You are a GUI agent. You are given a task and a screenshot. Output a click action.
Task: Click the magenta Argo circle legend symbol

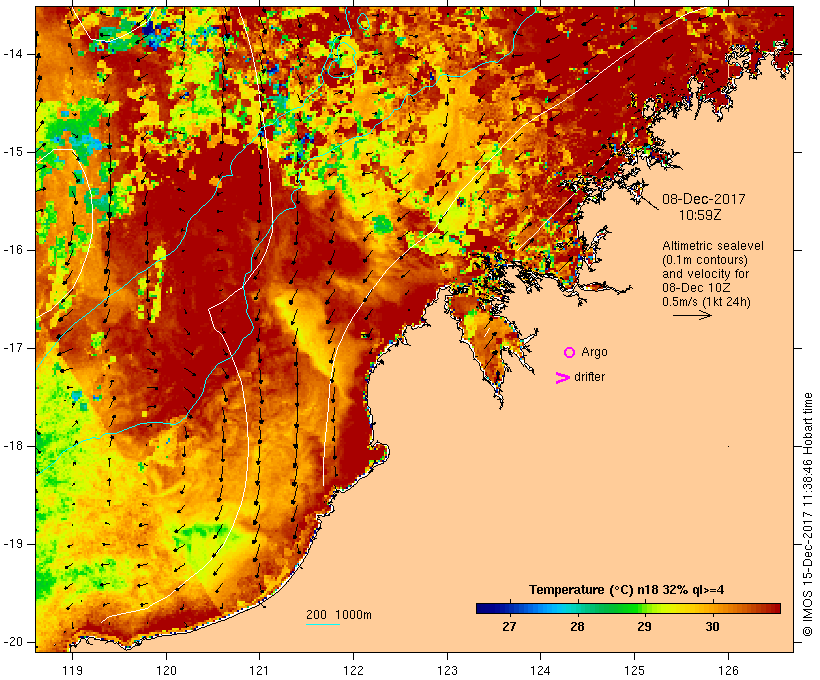click(x=570, y=353)
